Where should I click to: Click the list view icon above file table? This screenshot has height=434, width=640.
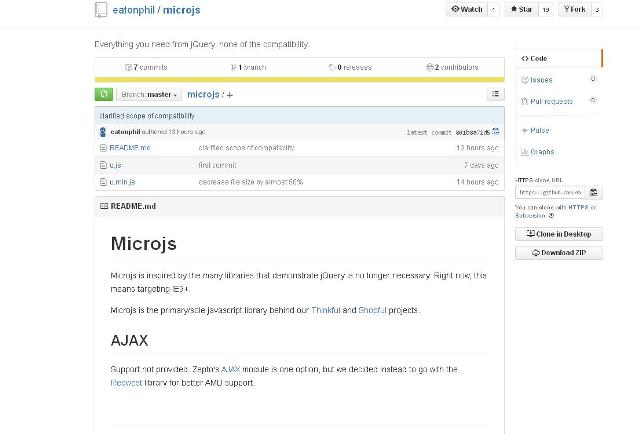coord(496,94)
